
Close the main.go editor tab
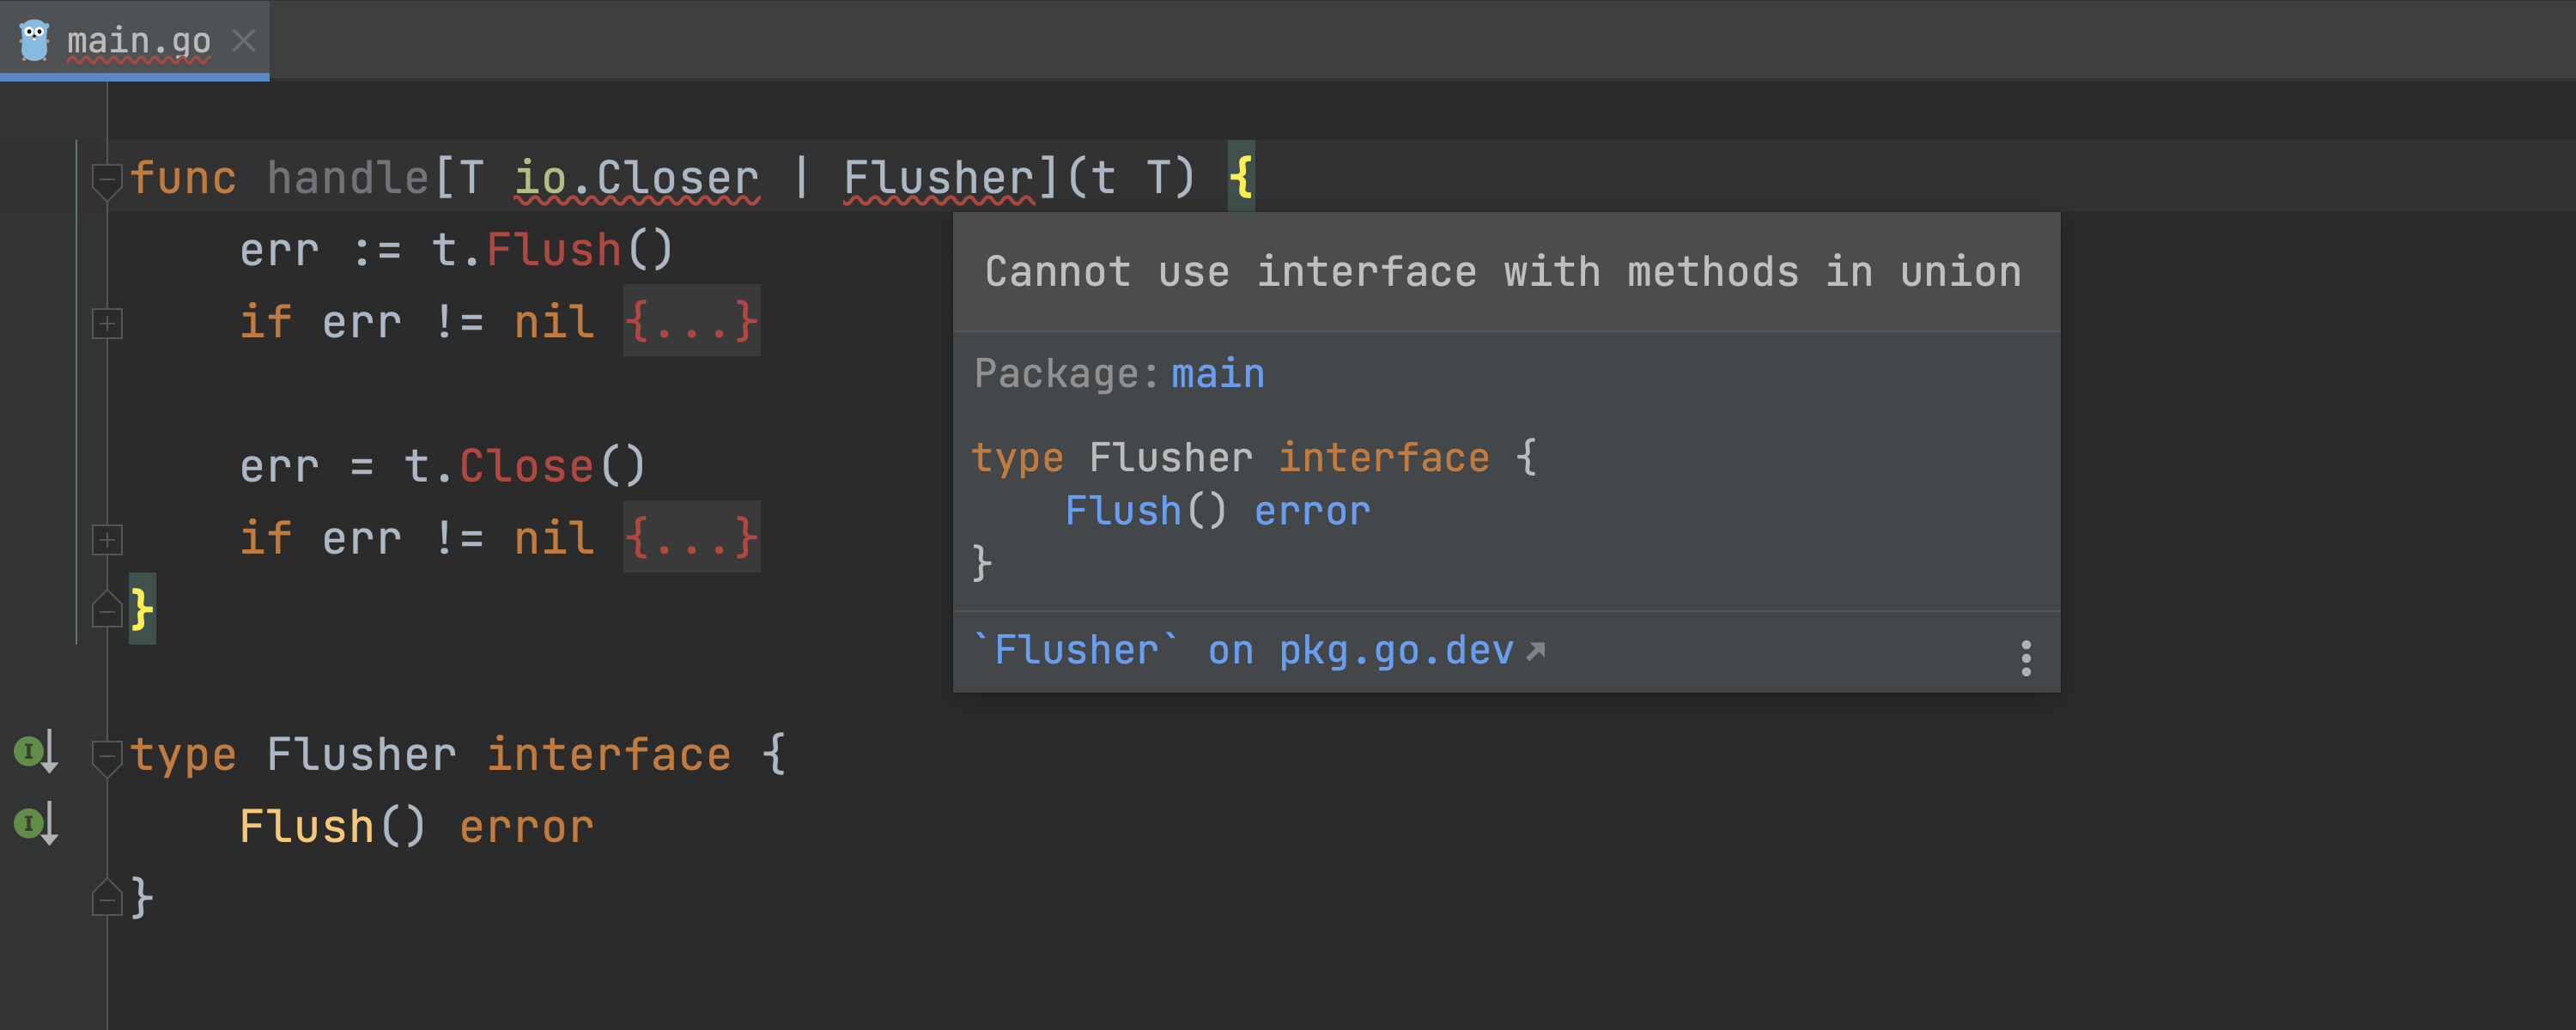point(244,41)
